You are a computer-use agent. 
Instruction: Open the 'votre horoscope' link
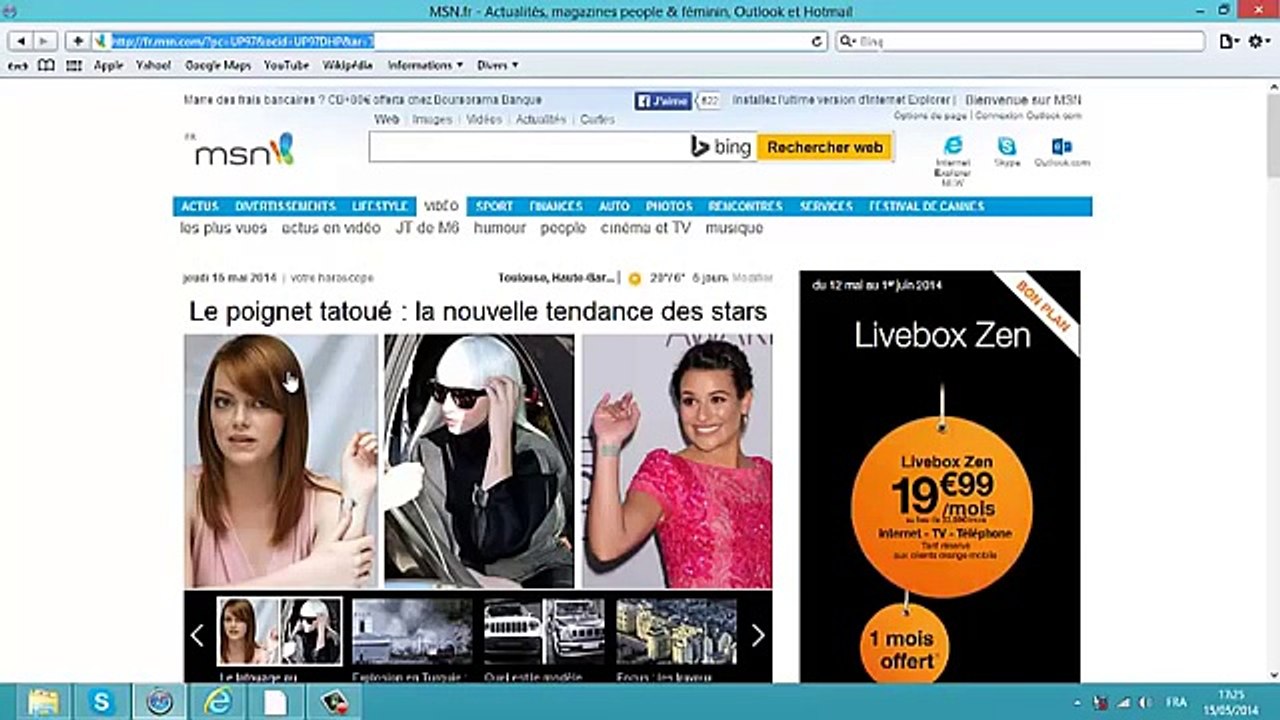(x=332, y=278)
